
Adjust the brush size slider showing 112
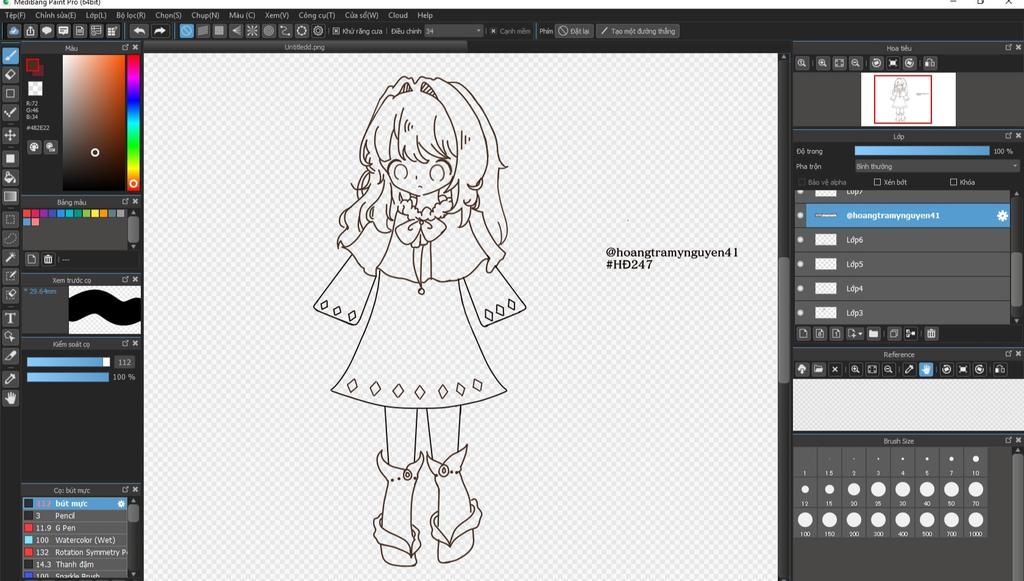click(x=69, y=362)
